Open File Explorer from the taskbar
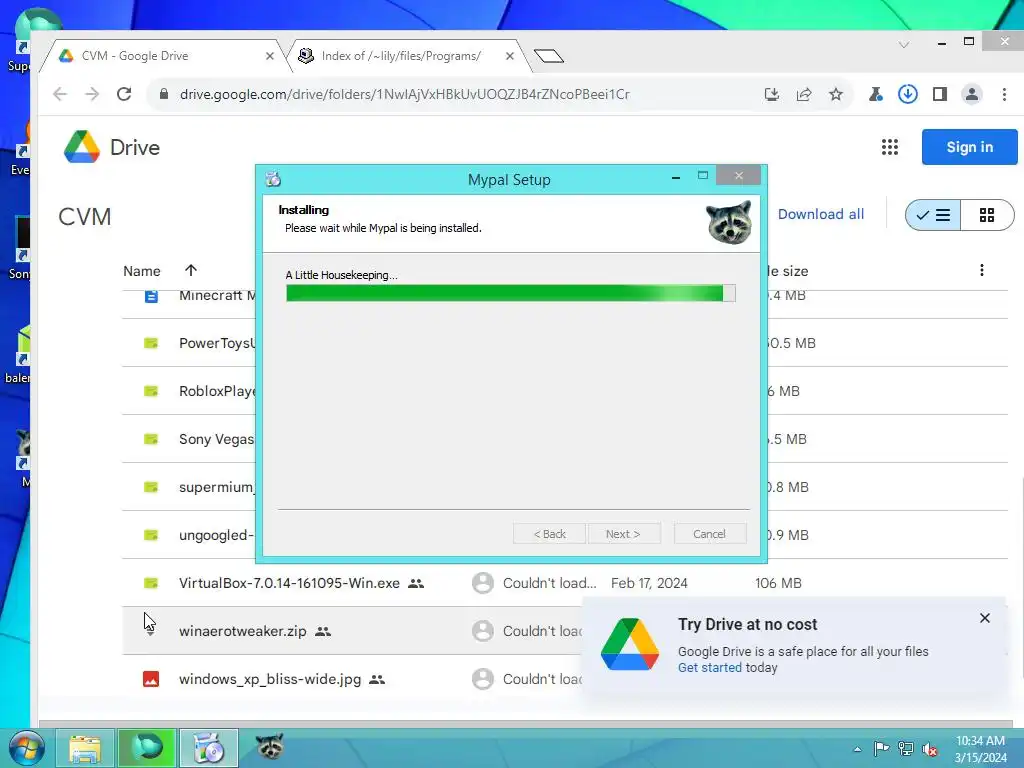This screenshot has width=1024, height=768. click(x=85, y=748)
